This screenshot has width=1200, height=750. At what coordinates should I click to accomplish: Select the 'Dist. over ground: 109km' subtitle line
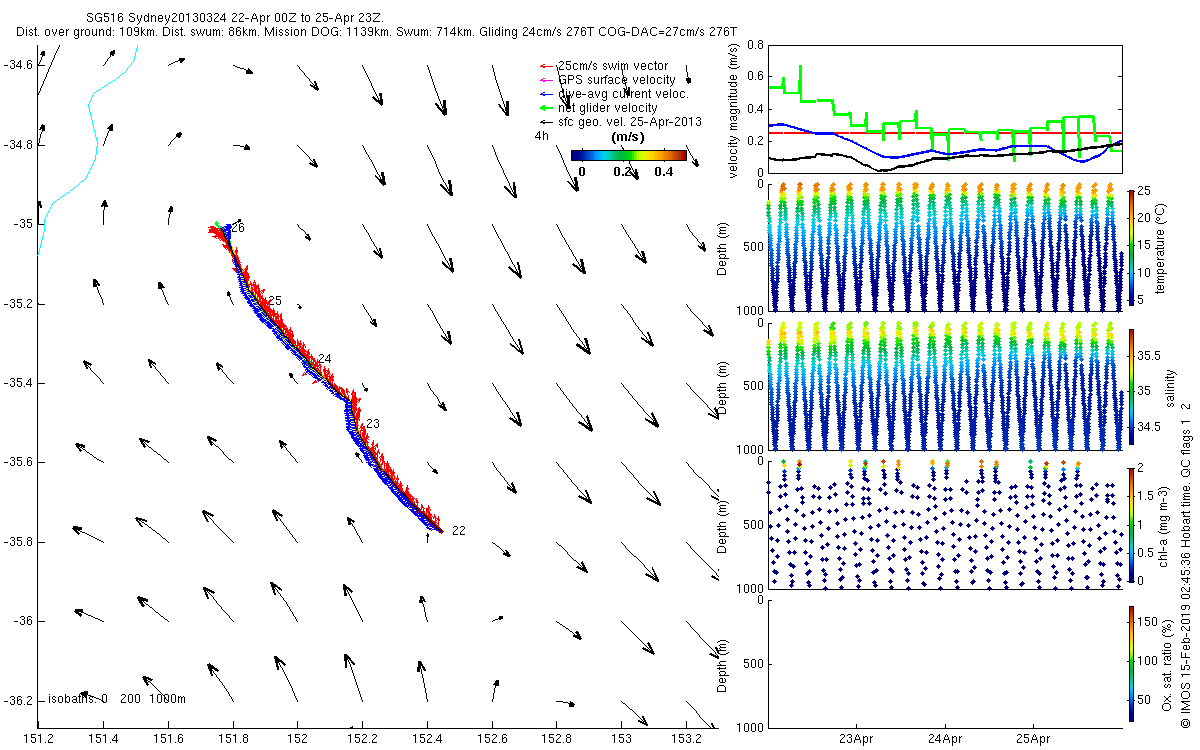(x=376, y=33)
